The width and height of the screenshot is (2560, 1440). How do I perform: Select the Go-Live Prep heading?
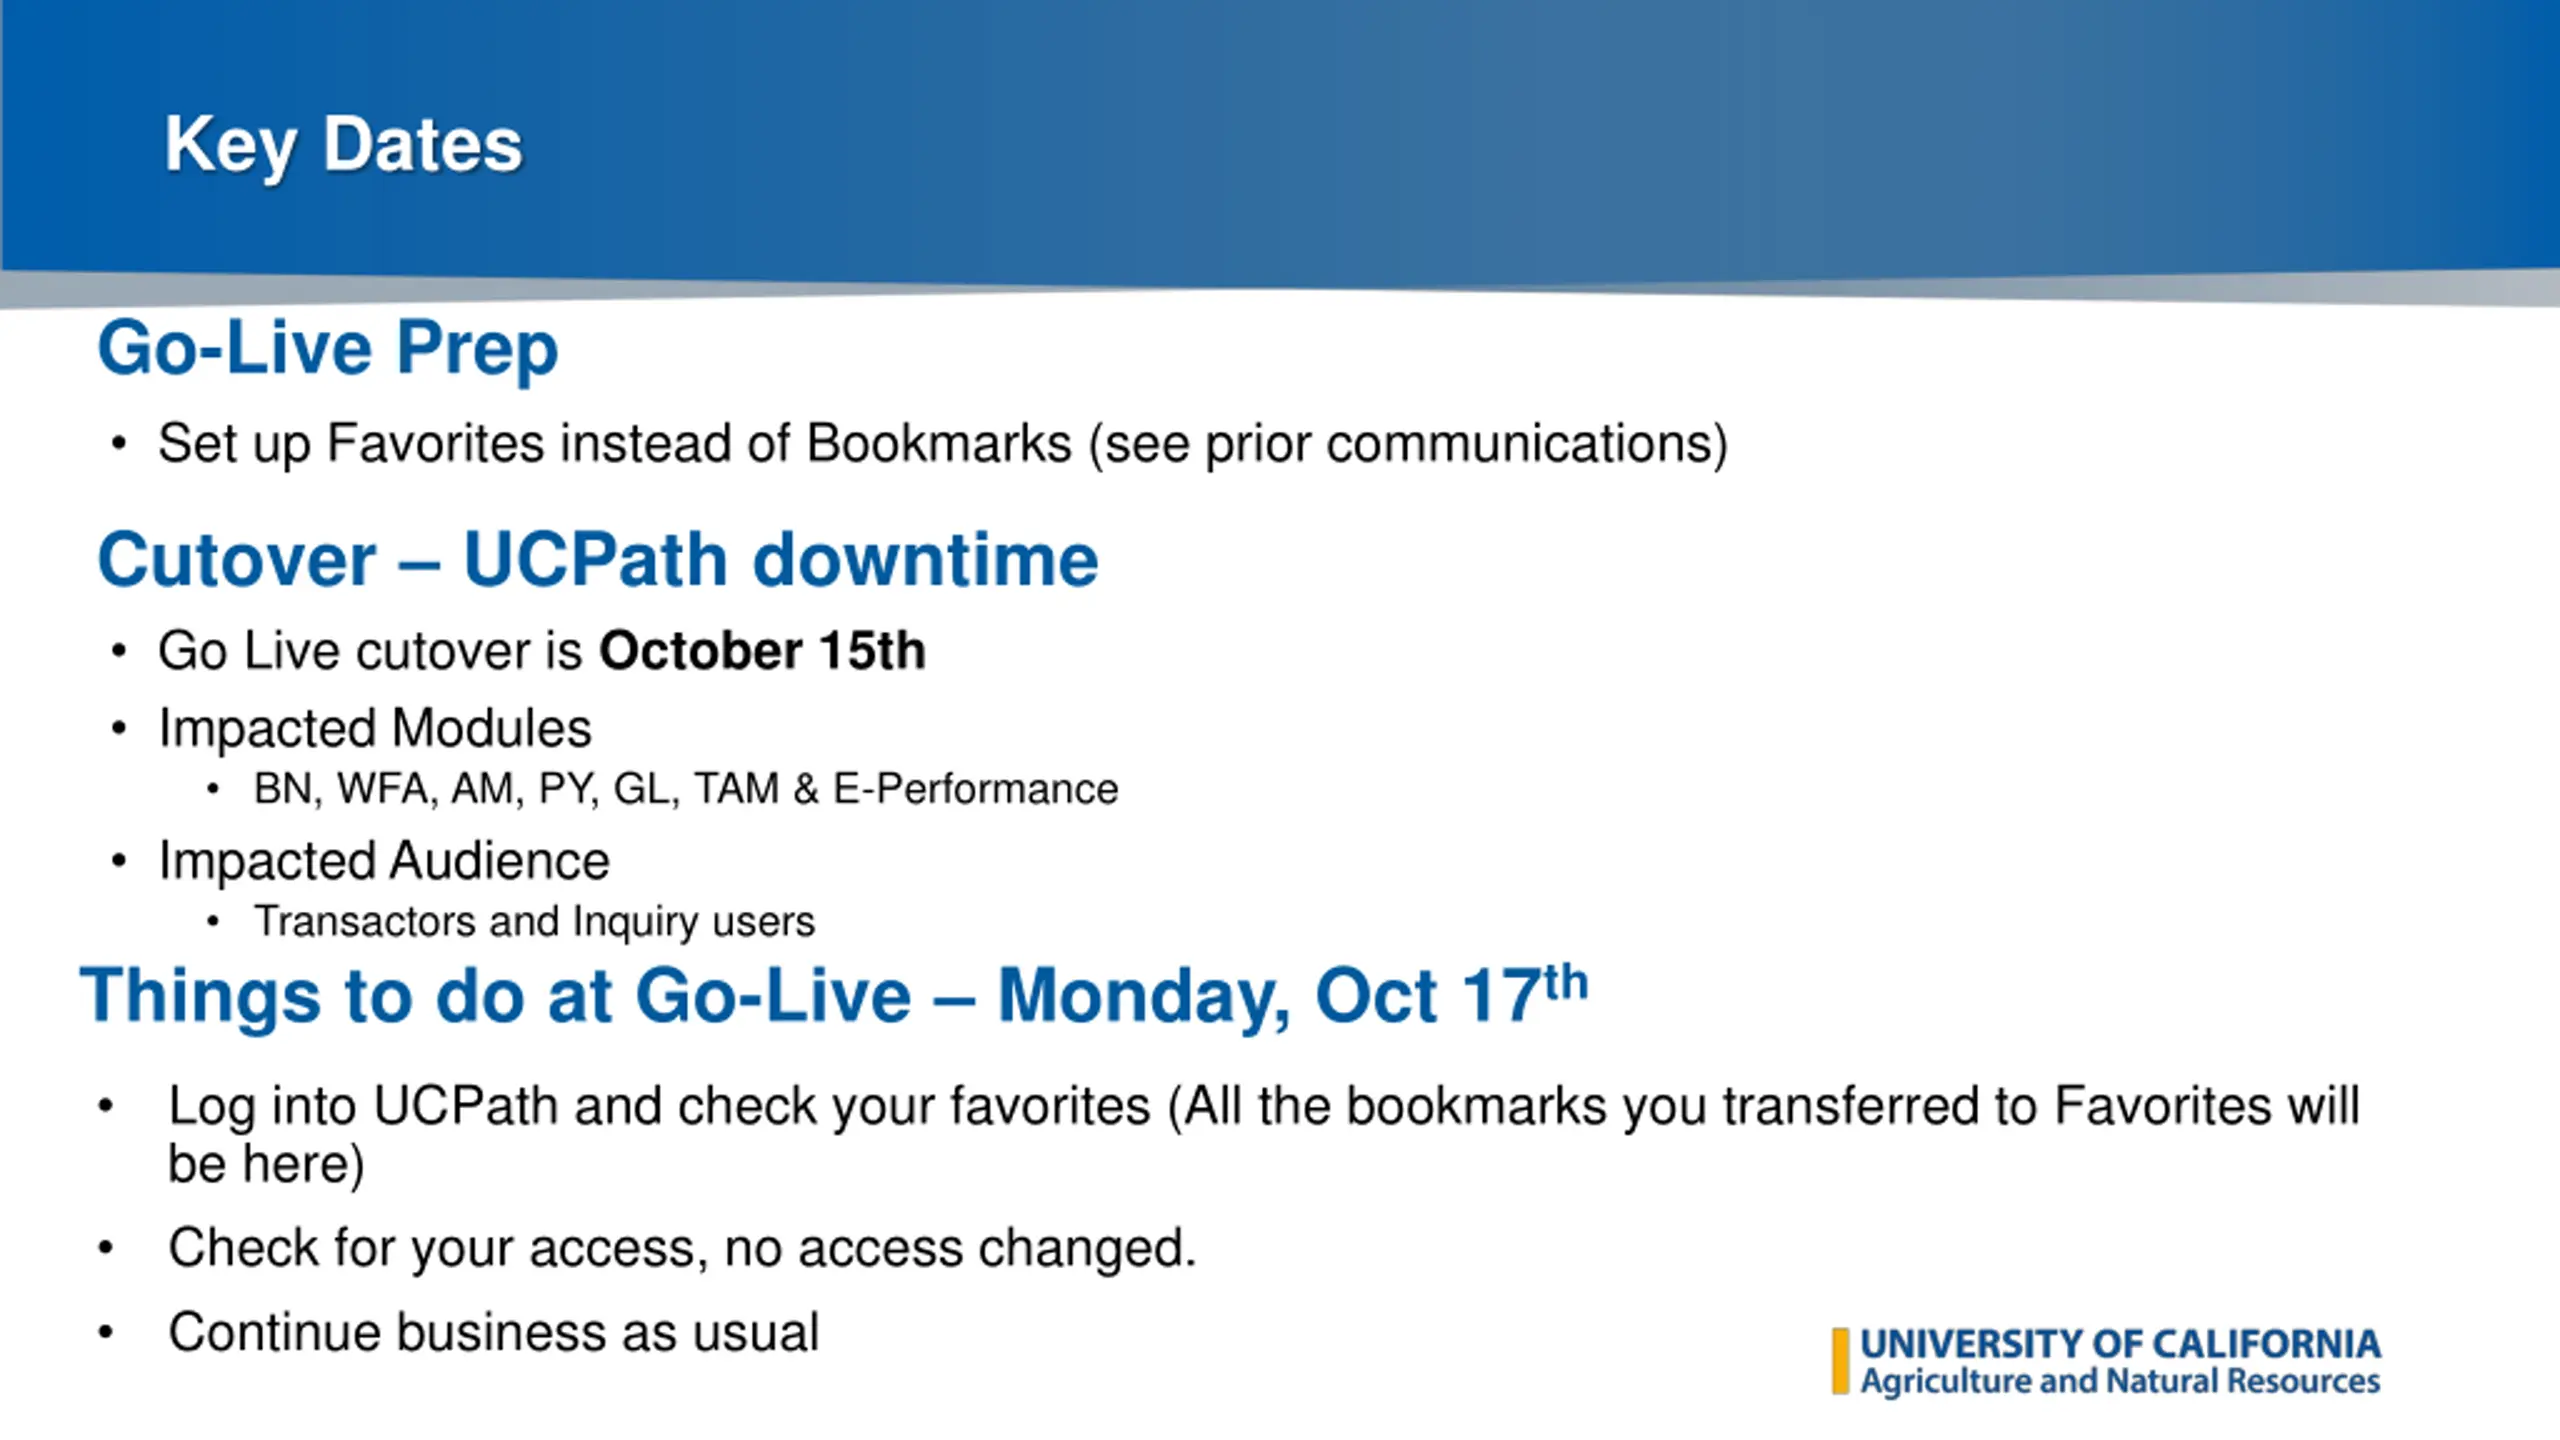point(327,349)
